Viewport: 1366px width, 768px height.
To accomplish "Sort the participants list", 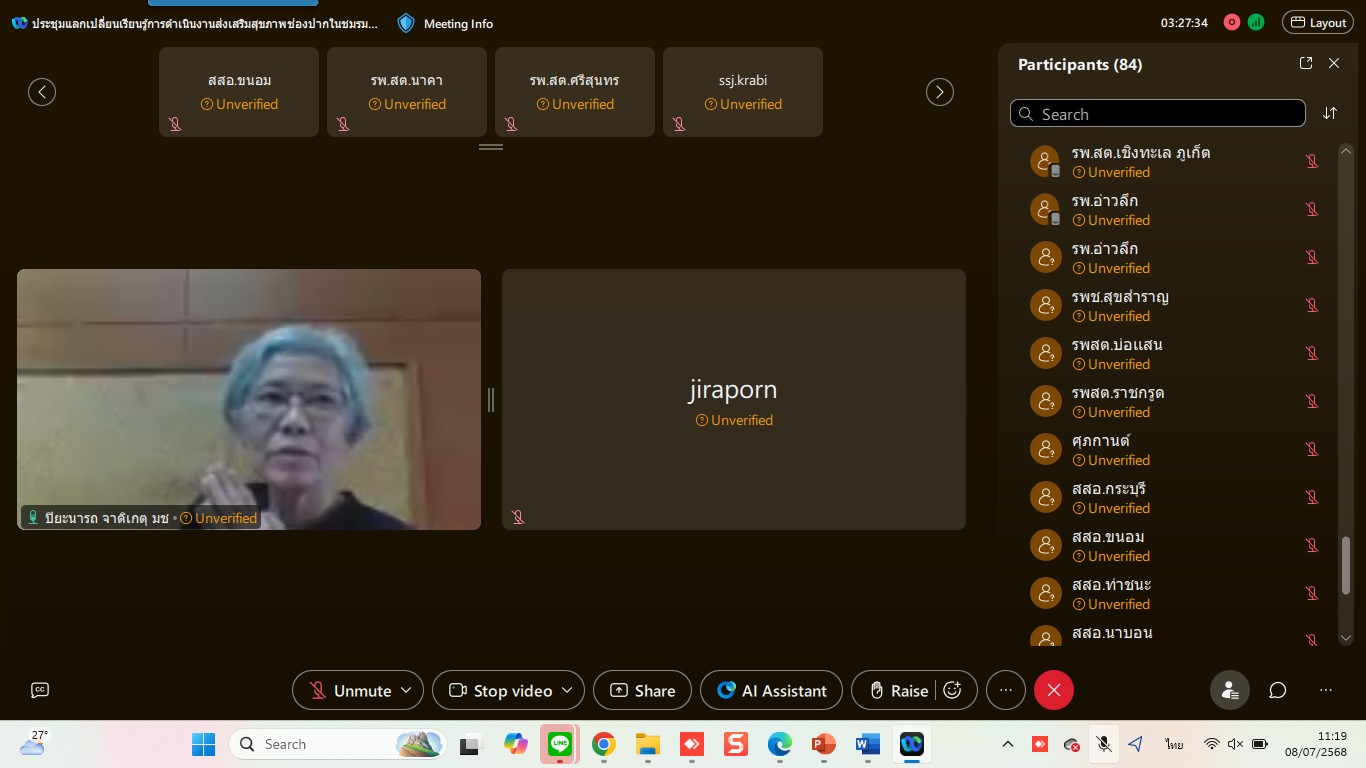I will (x=1329, y=113).
